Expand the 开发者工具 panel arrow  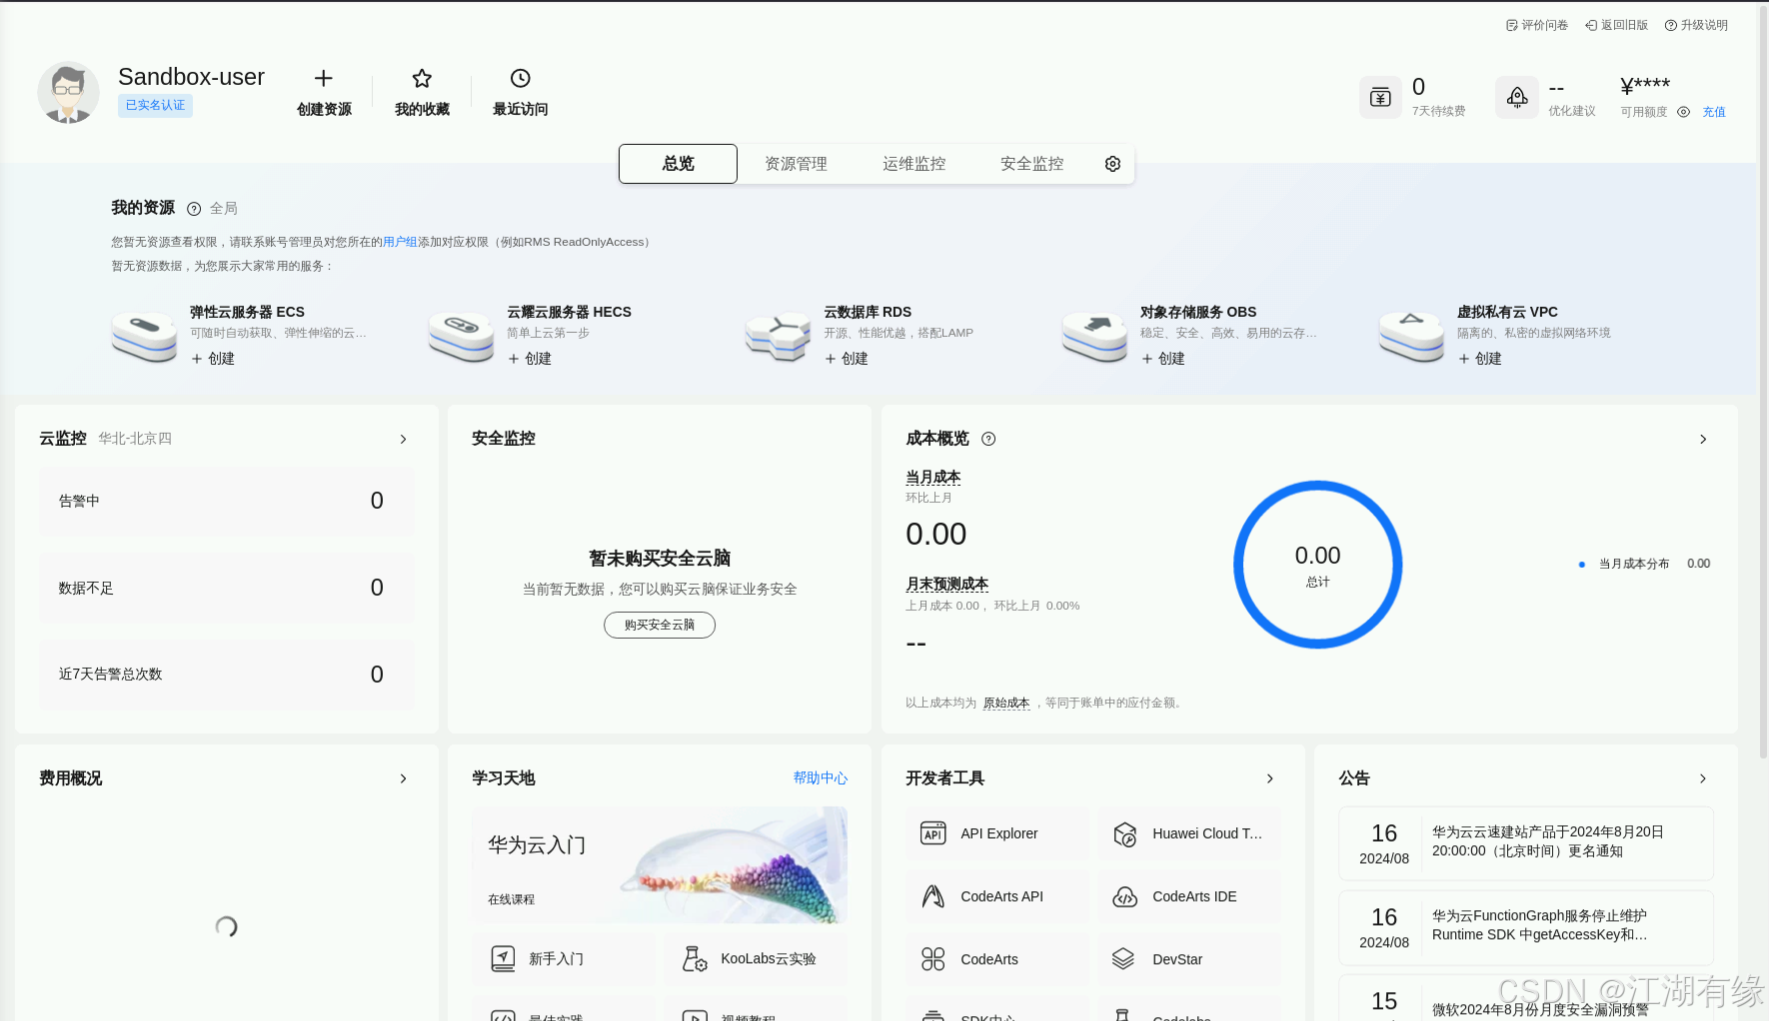click(1270, 778)
